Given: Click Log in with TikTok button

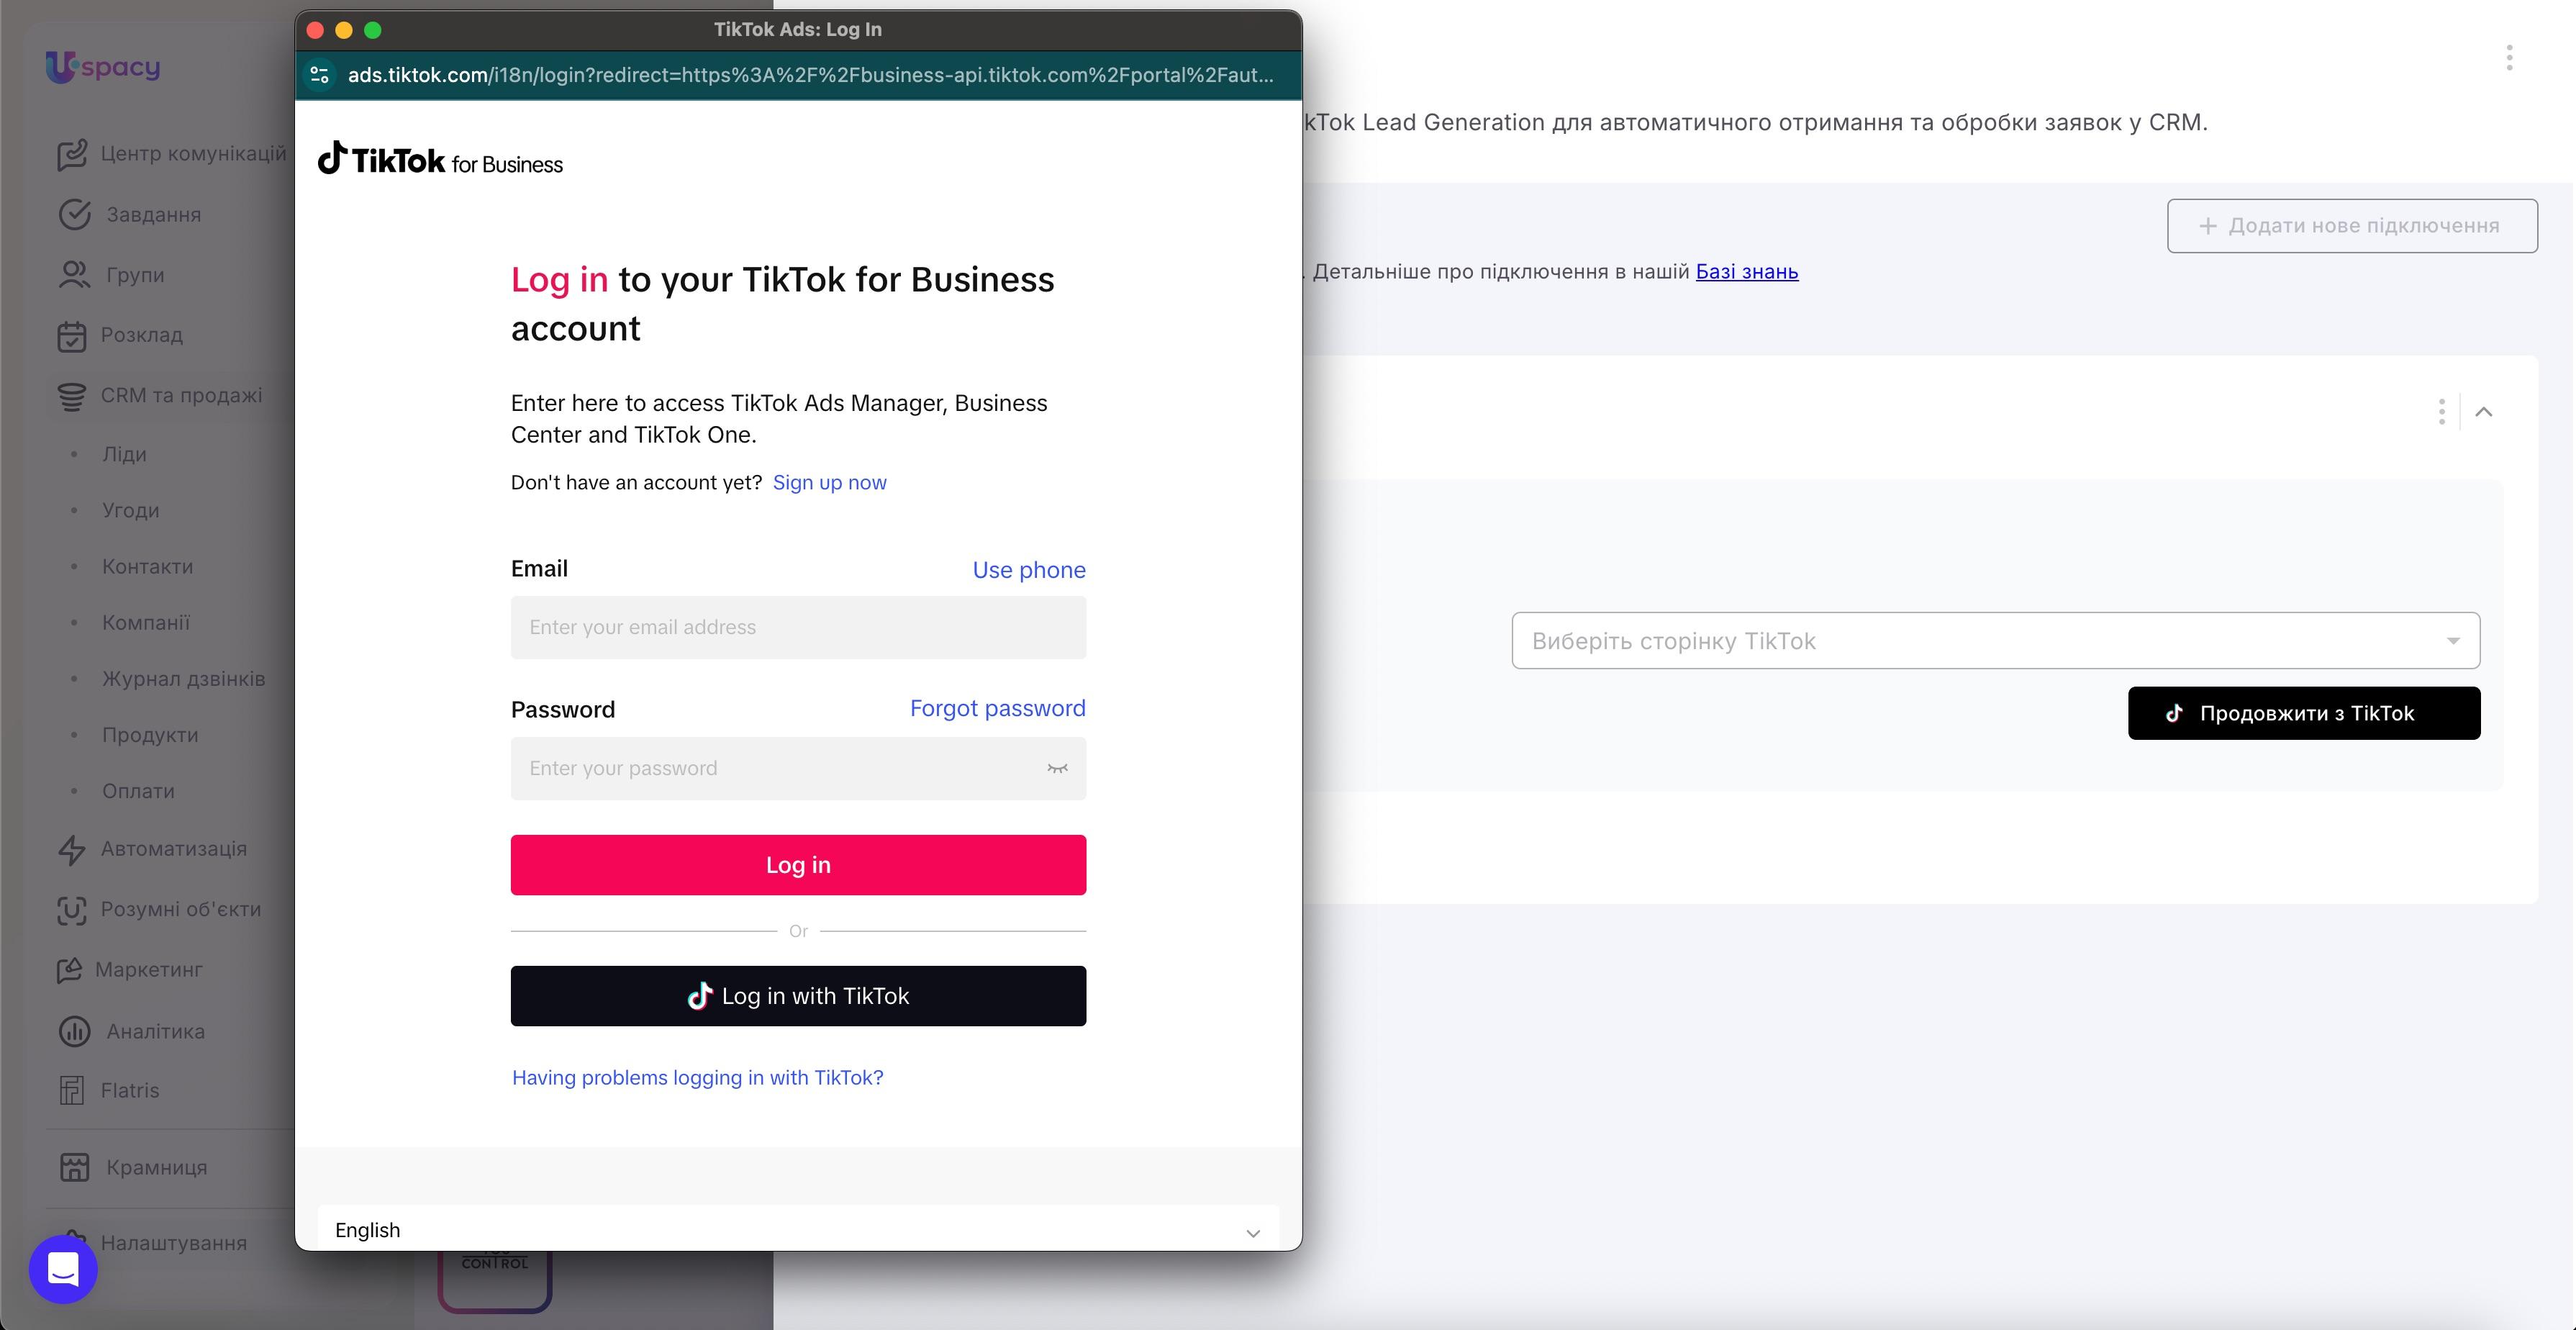Looking at the screenshot, I should (x=798, y=996).
